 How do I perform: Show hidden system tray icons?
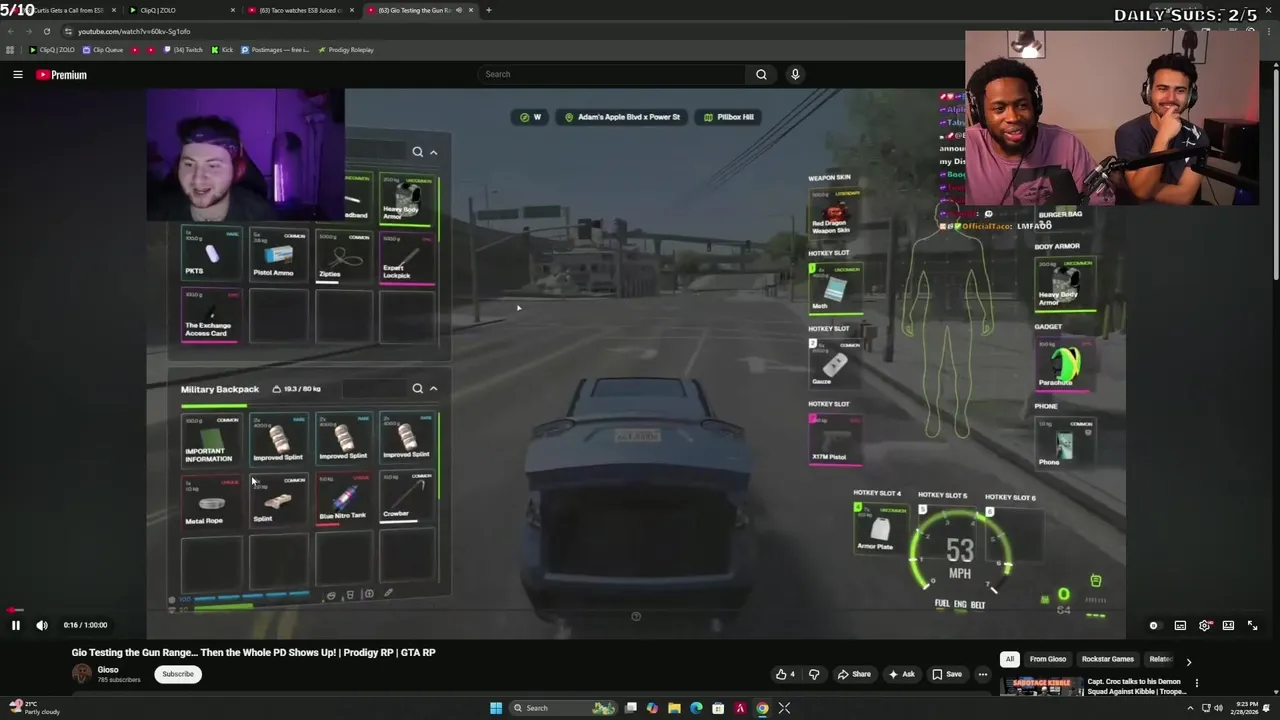click(x=1190, y=708)
